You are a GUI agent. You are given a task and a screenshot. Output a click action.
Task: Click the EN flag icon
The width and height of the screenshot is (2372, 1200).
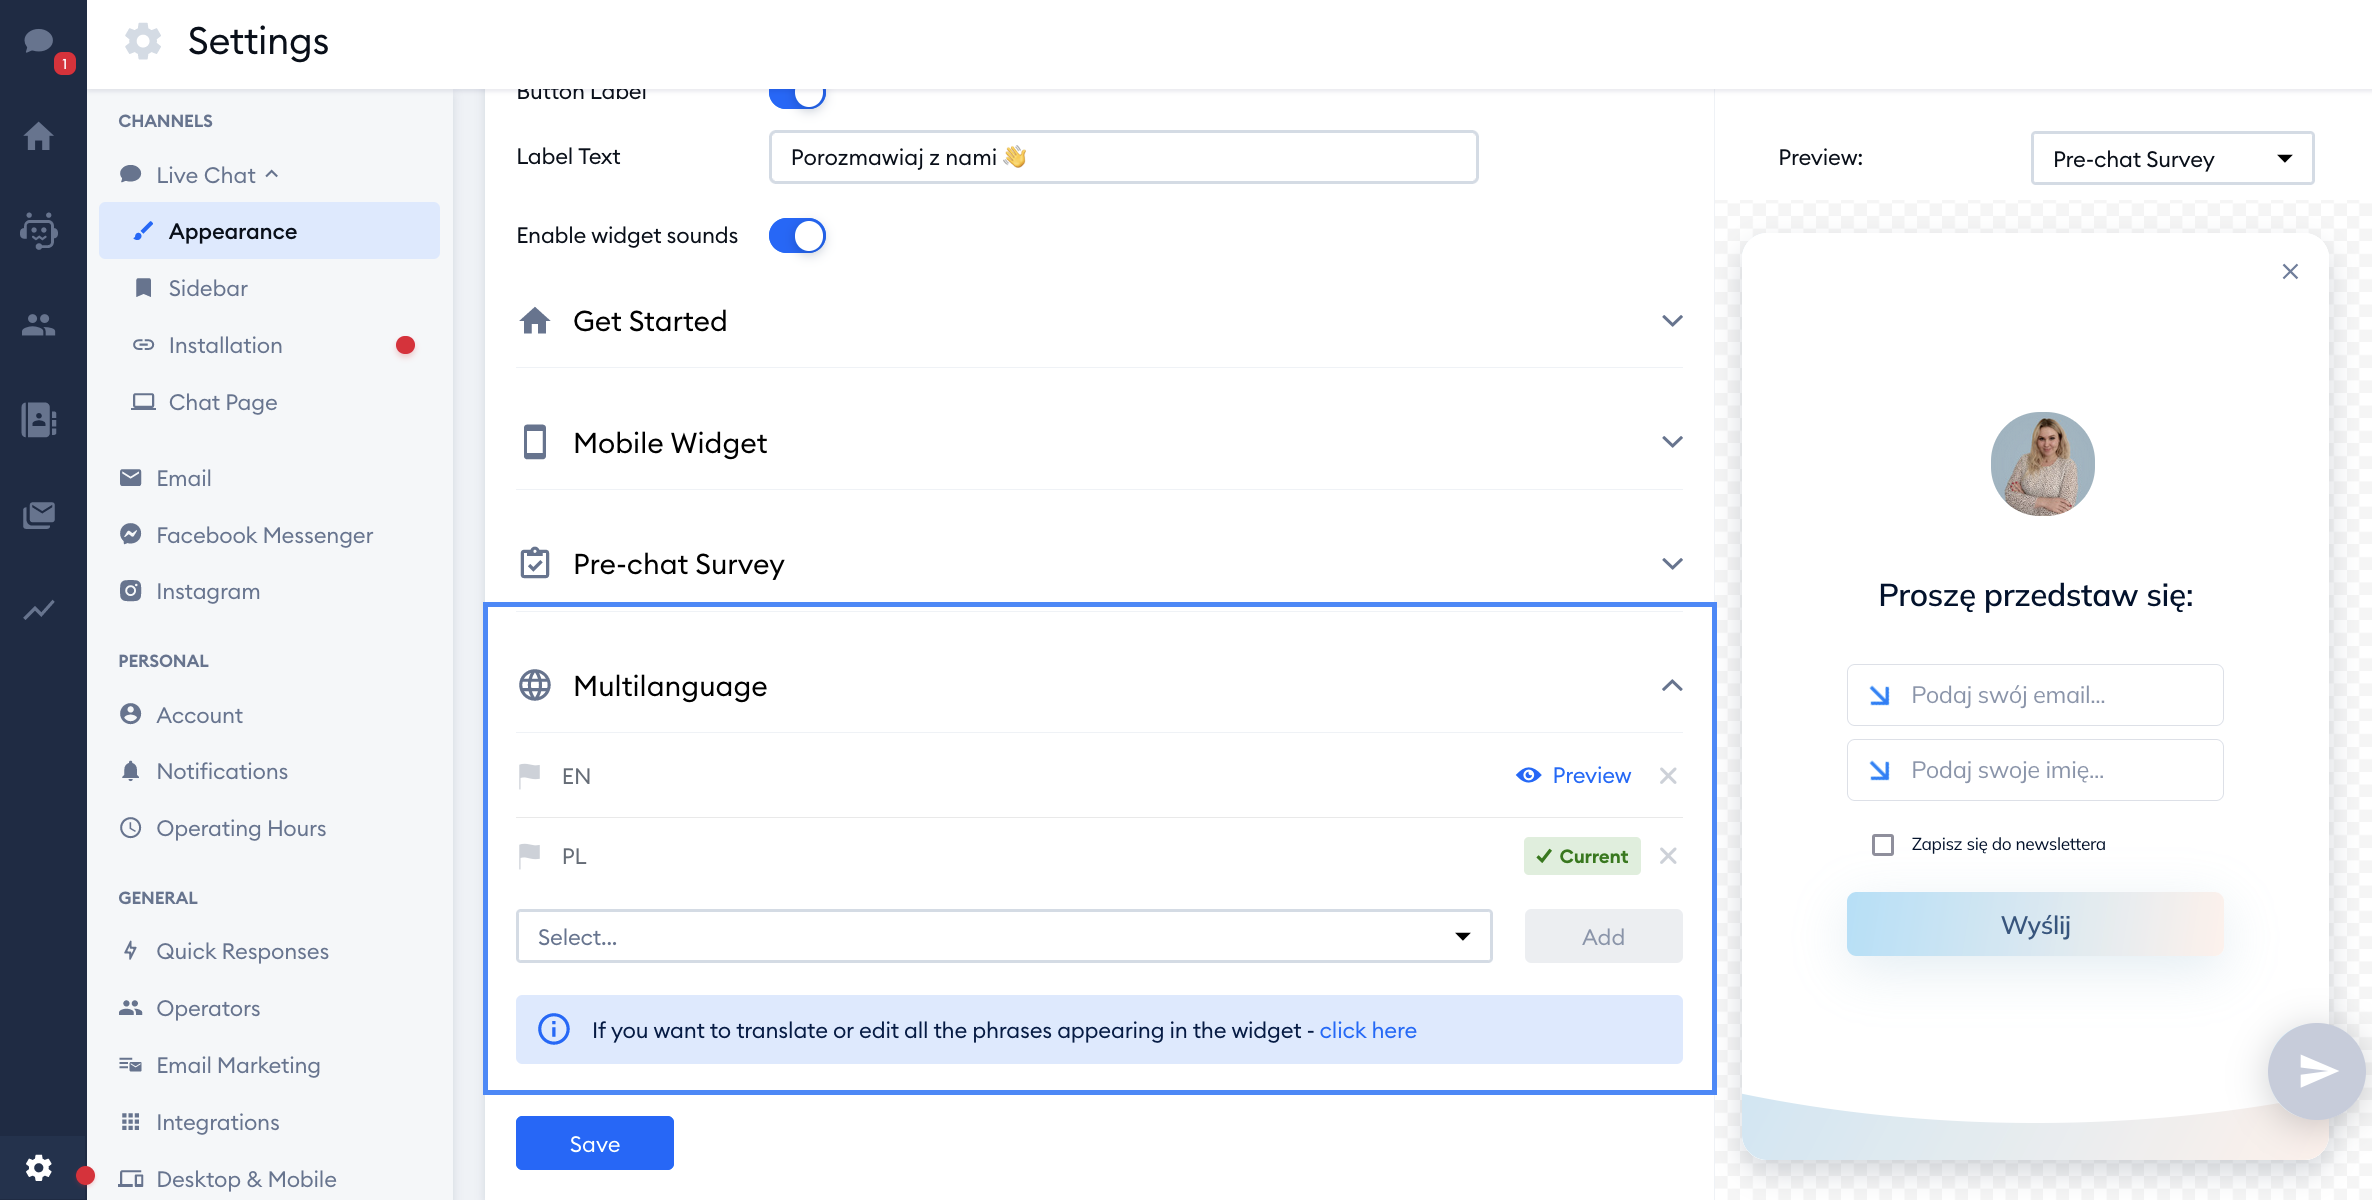530,776
